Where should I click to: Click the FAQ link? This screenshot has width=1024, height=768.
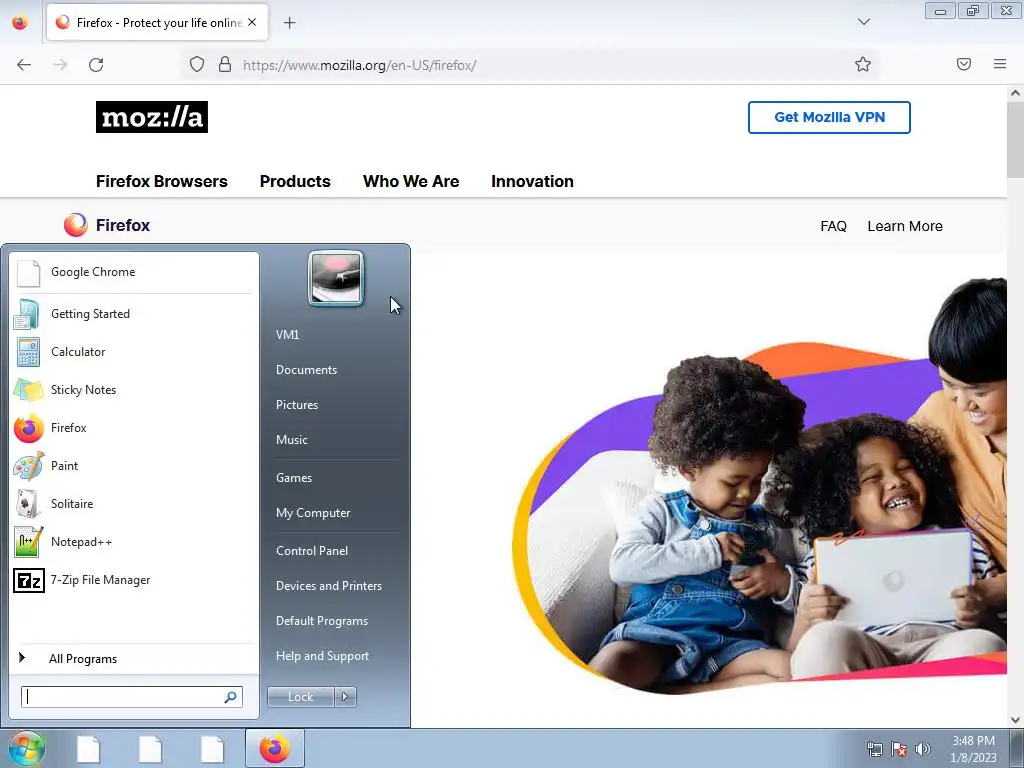point(833,226)
